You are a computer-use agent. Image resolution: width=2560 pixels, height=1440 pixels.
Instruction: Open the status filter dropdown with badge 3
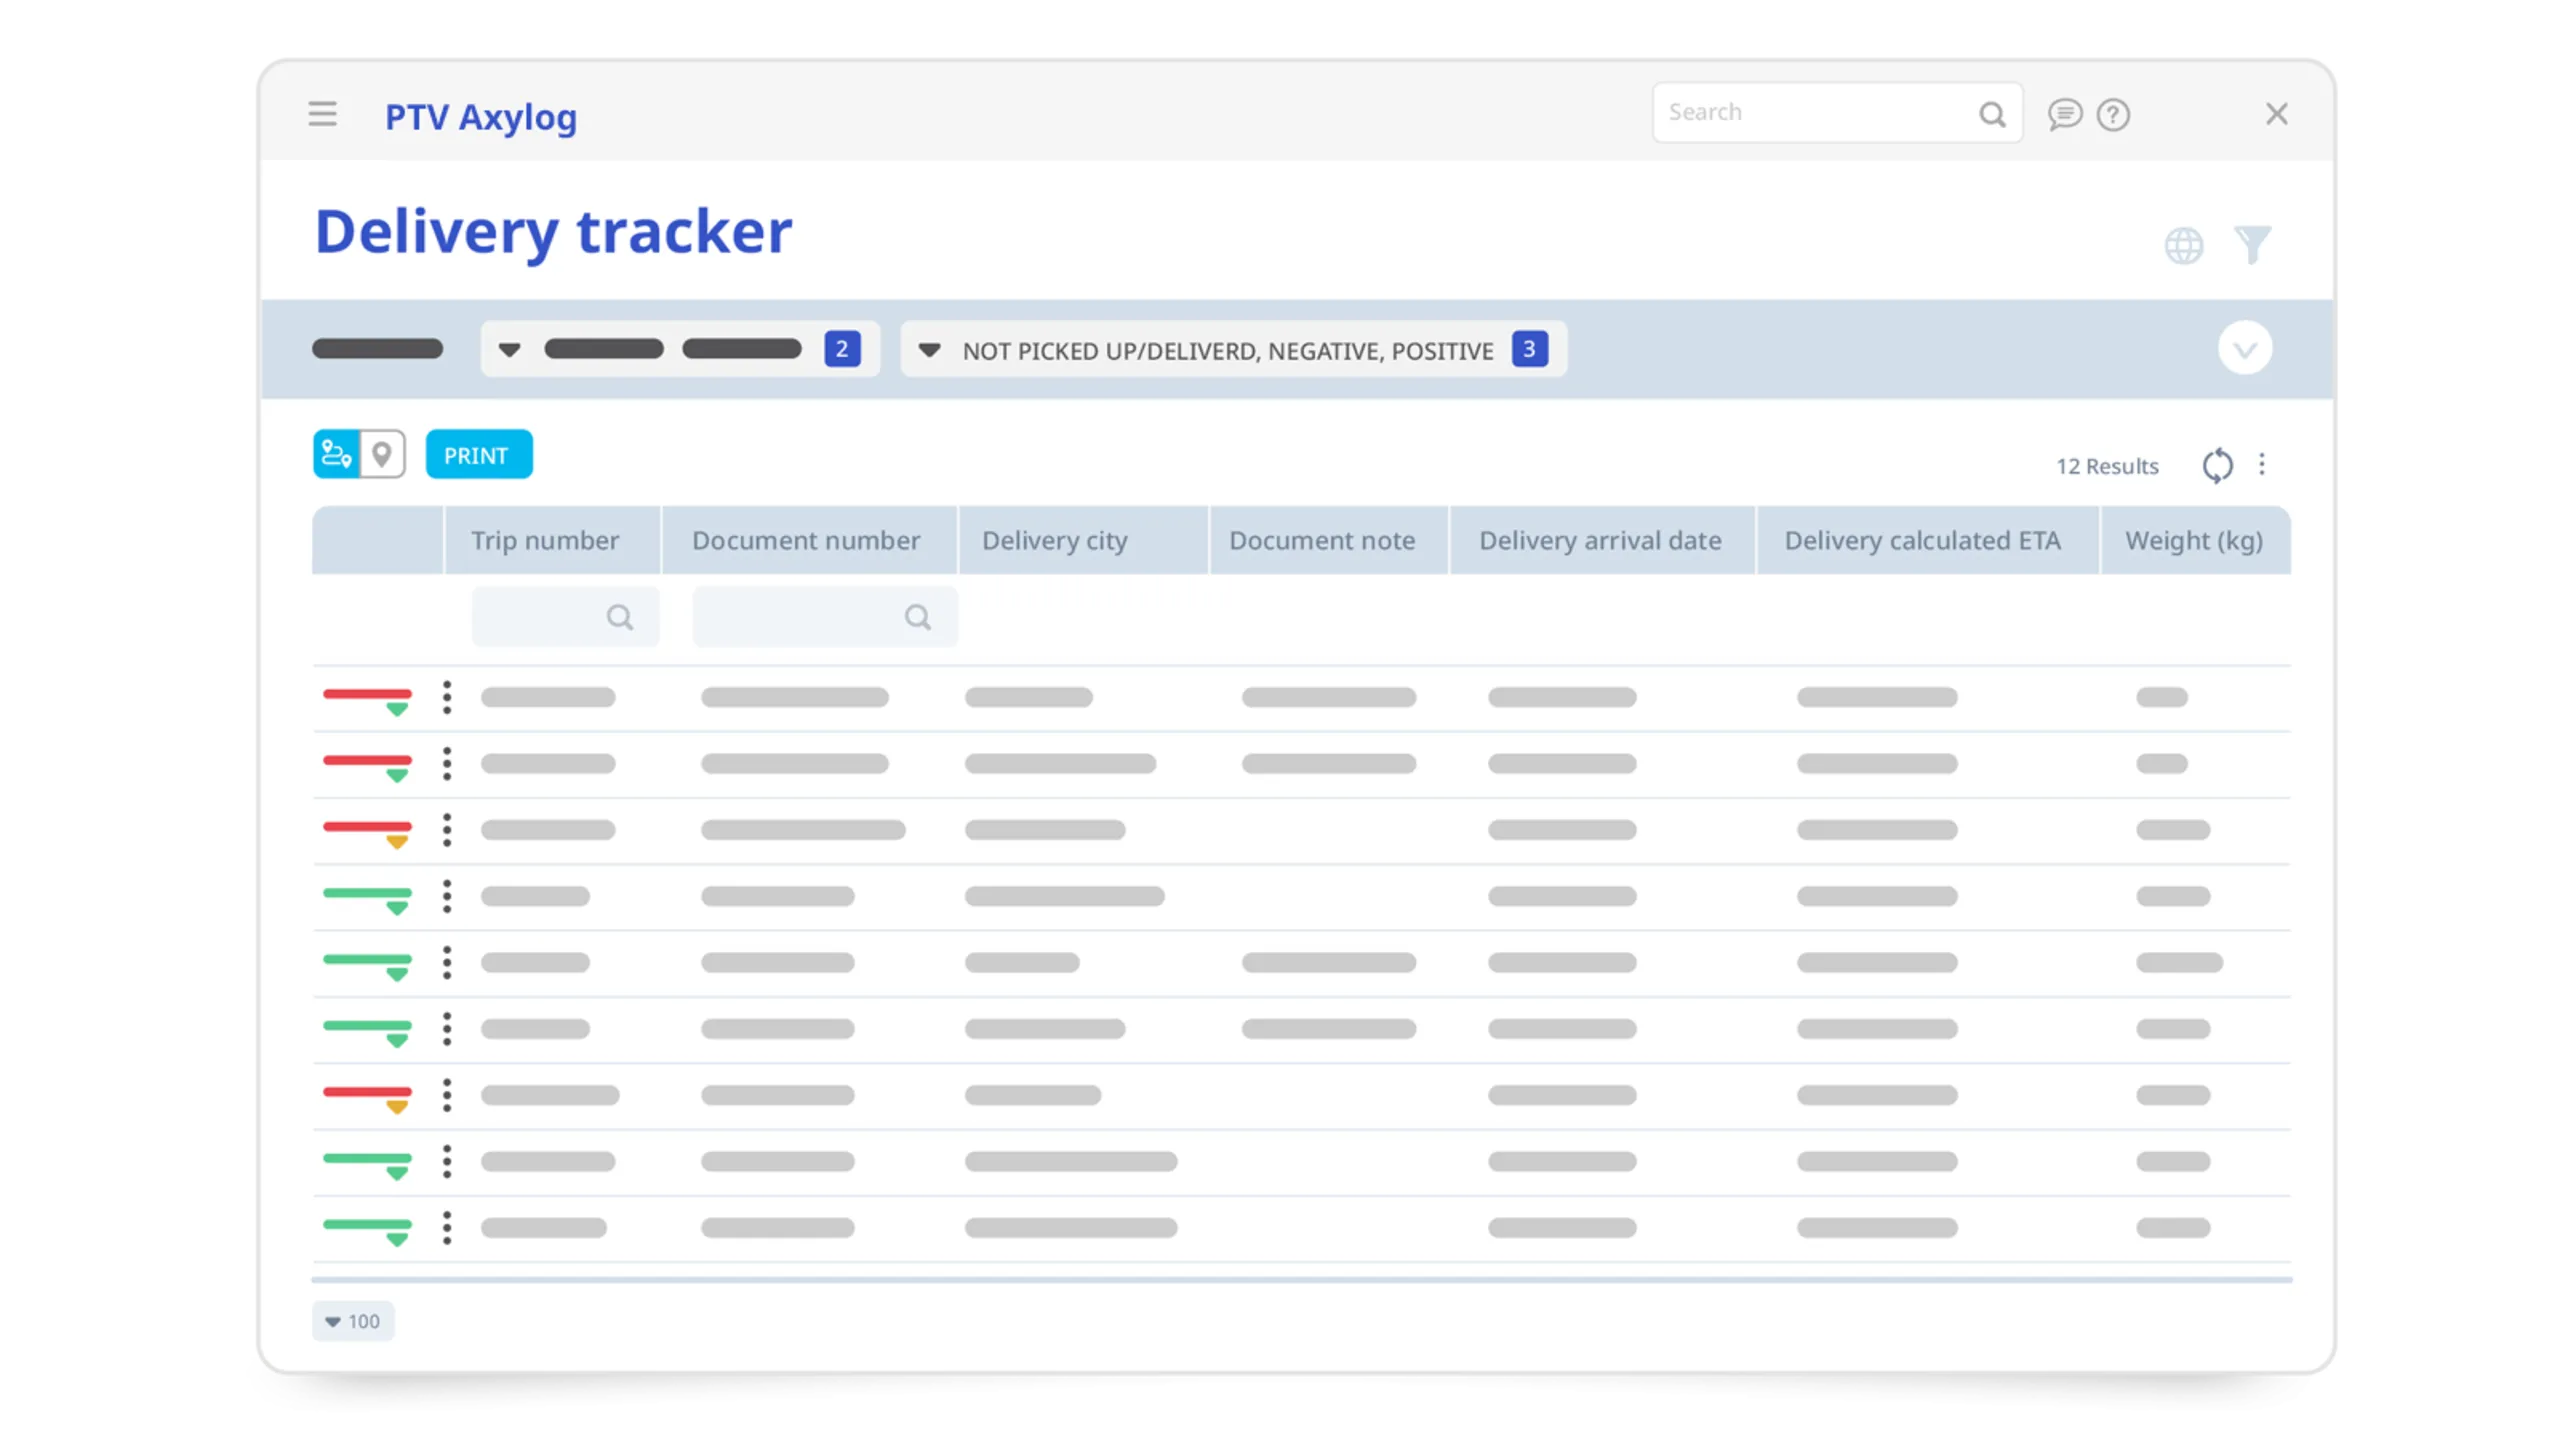click(x=1233, y=349)
